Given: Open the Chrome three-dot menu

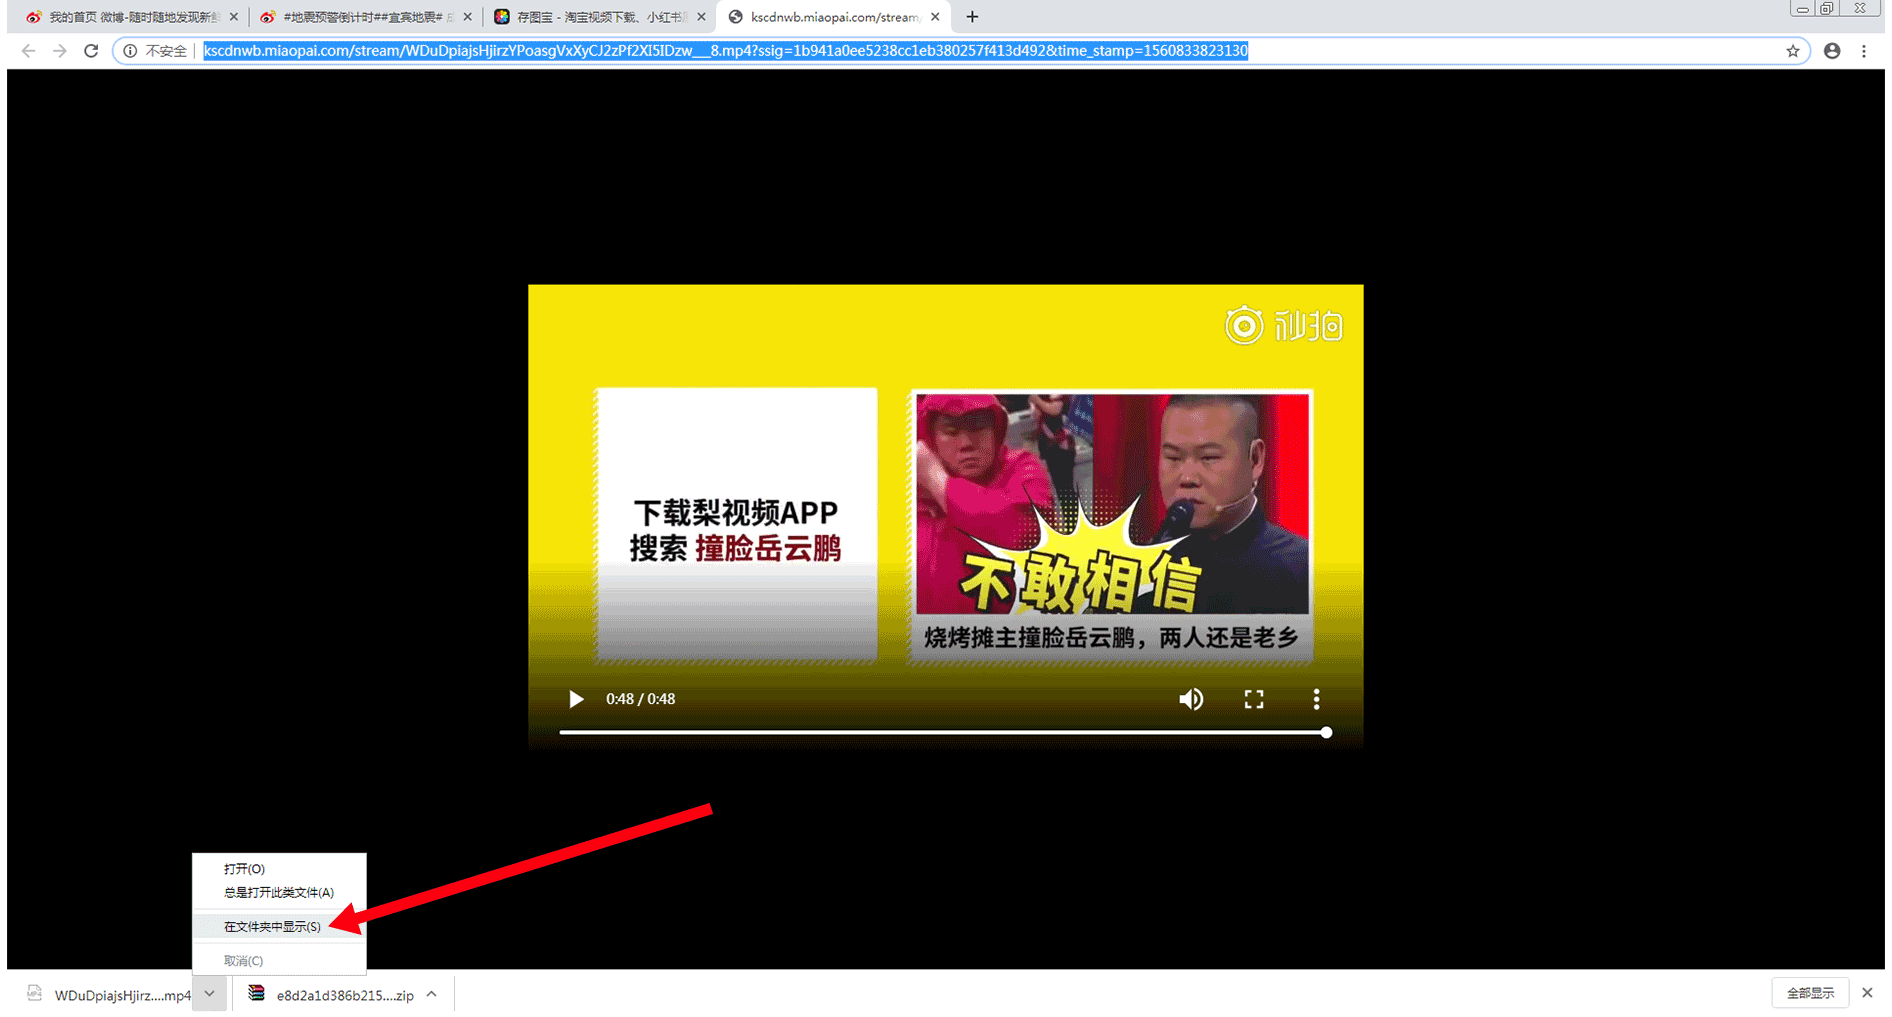Looking at the screenshot, I should pos(1864,51).
